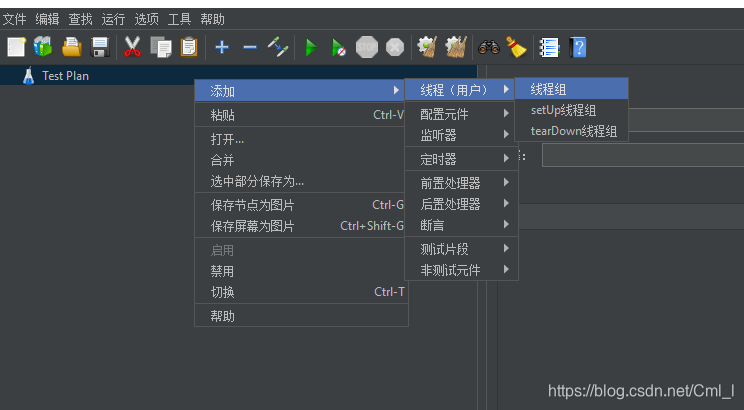Image resolution: width=744 pixels, height=410 pixels.
Task: Expand the 断言 submenu
Action: (460, 225)
